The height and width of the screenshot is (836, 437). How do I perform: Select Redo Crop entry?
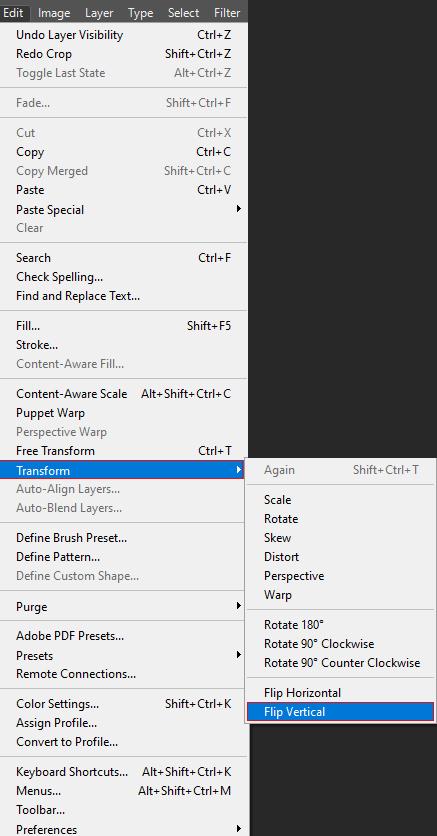(x=124, y=54)
